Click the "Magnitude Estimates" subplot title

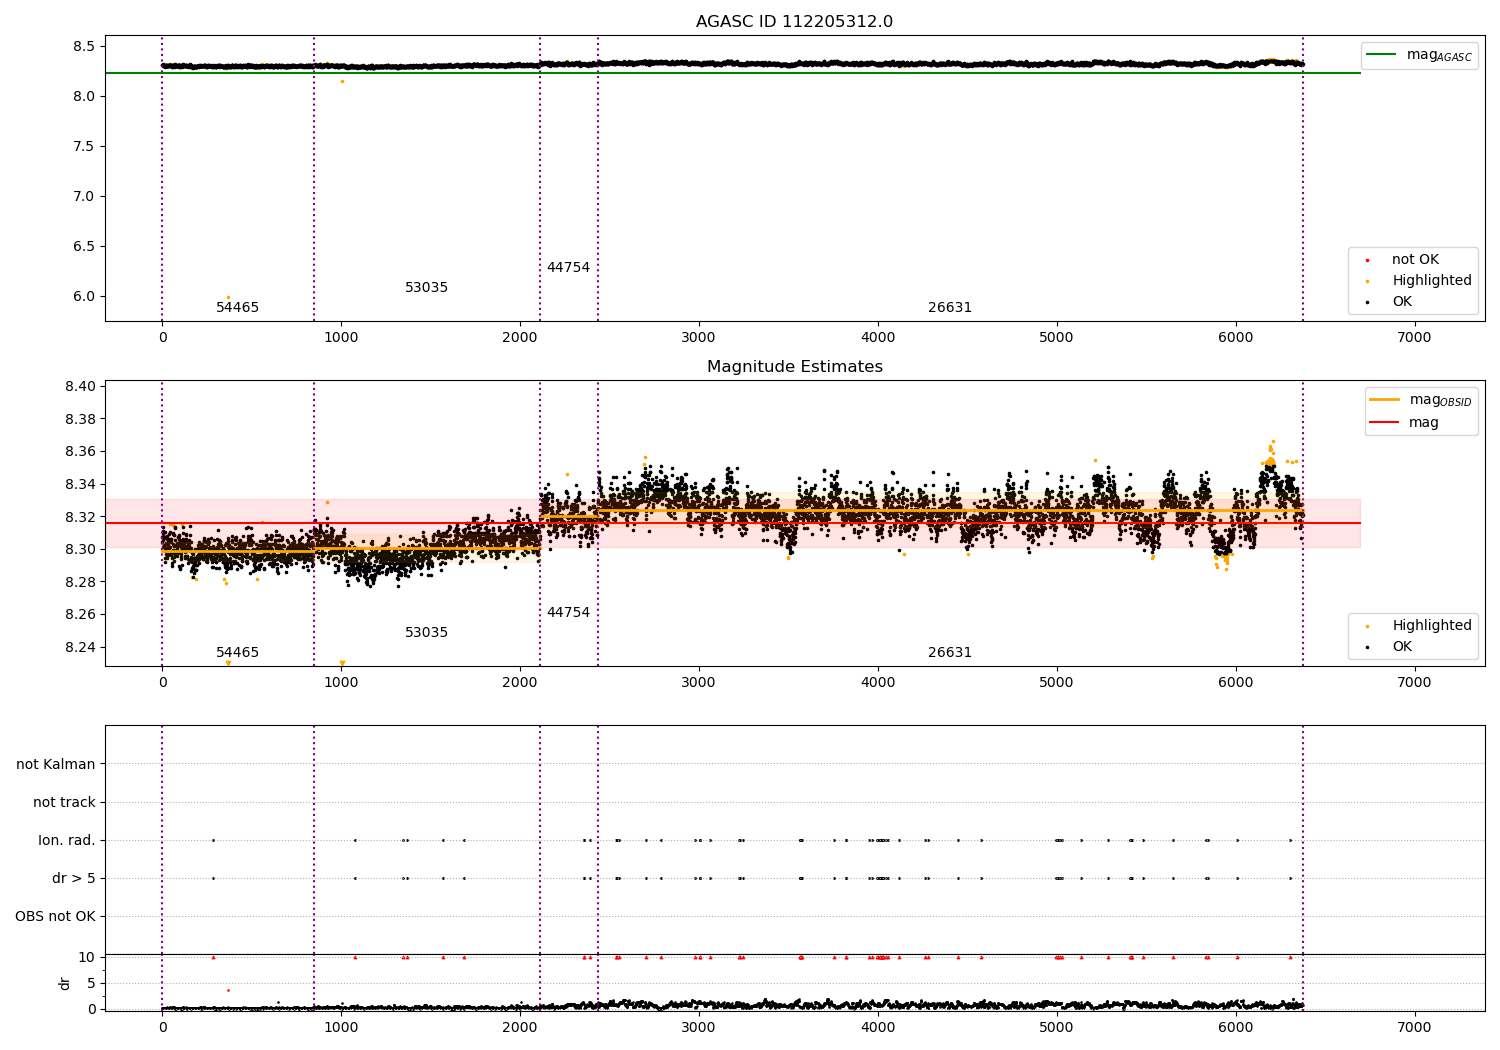pyautogui.click(x=794, y=367)
